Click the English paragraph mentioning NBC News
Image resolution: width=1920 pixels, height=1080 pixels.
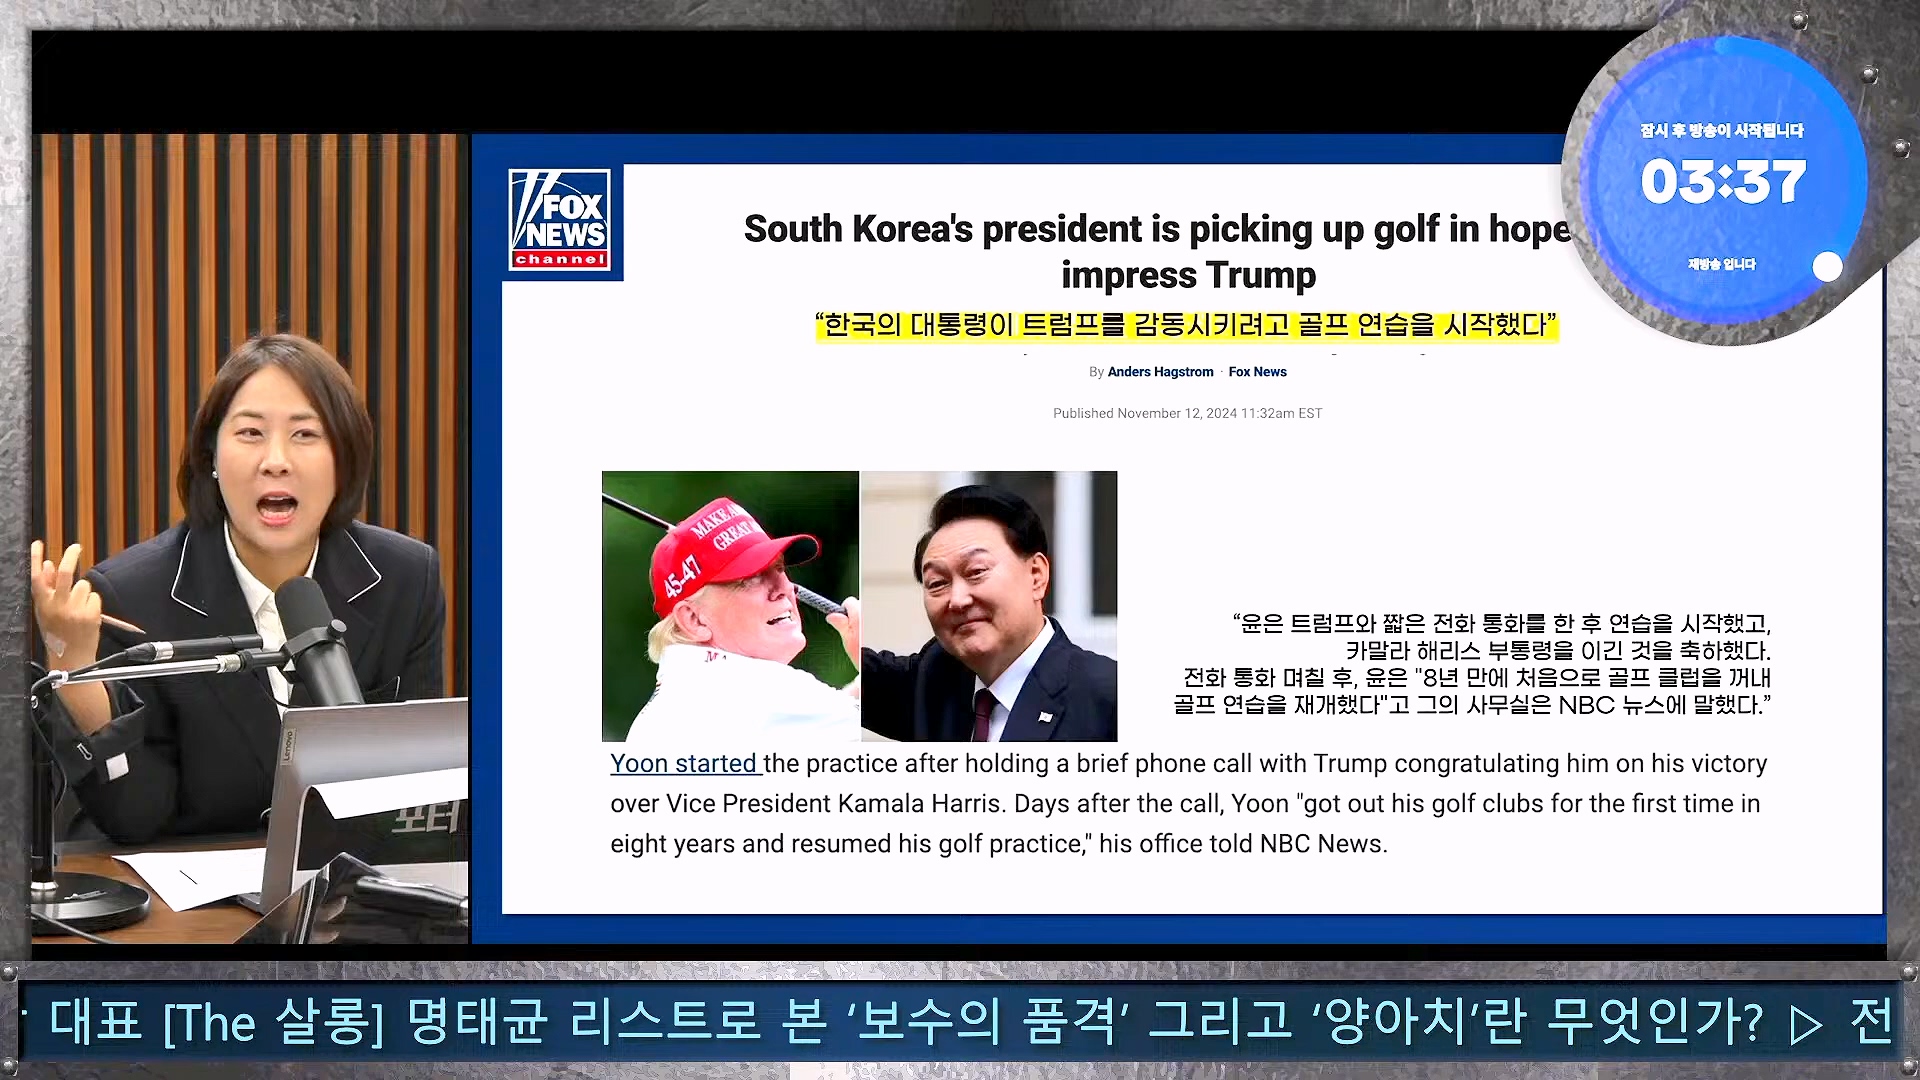[x=1188, y=804]
